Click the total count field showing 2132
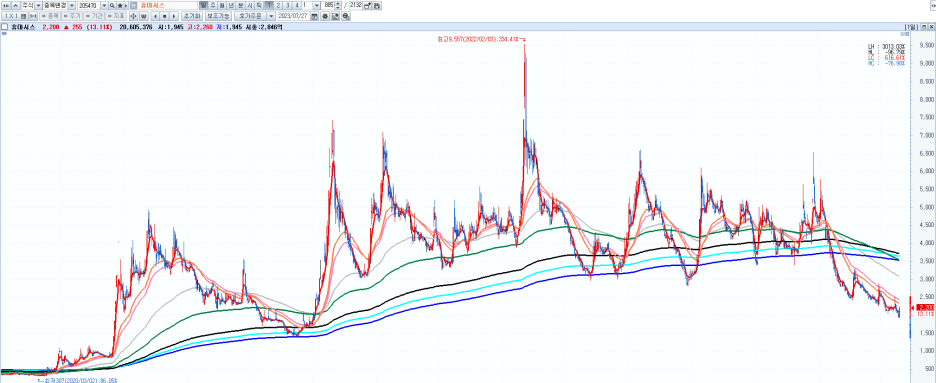936x383 pixels. [356, 5]
